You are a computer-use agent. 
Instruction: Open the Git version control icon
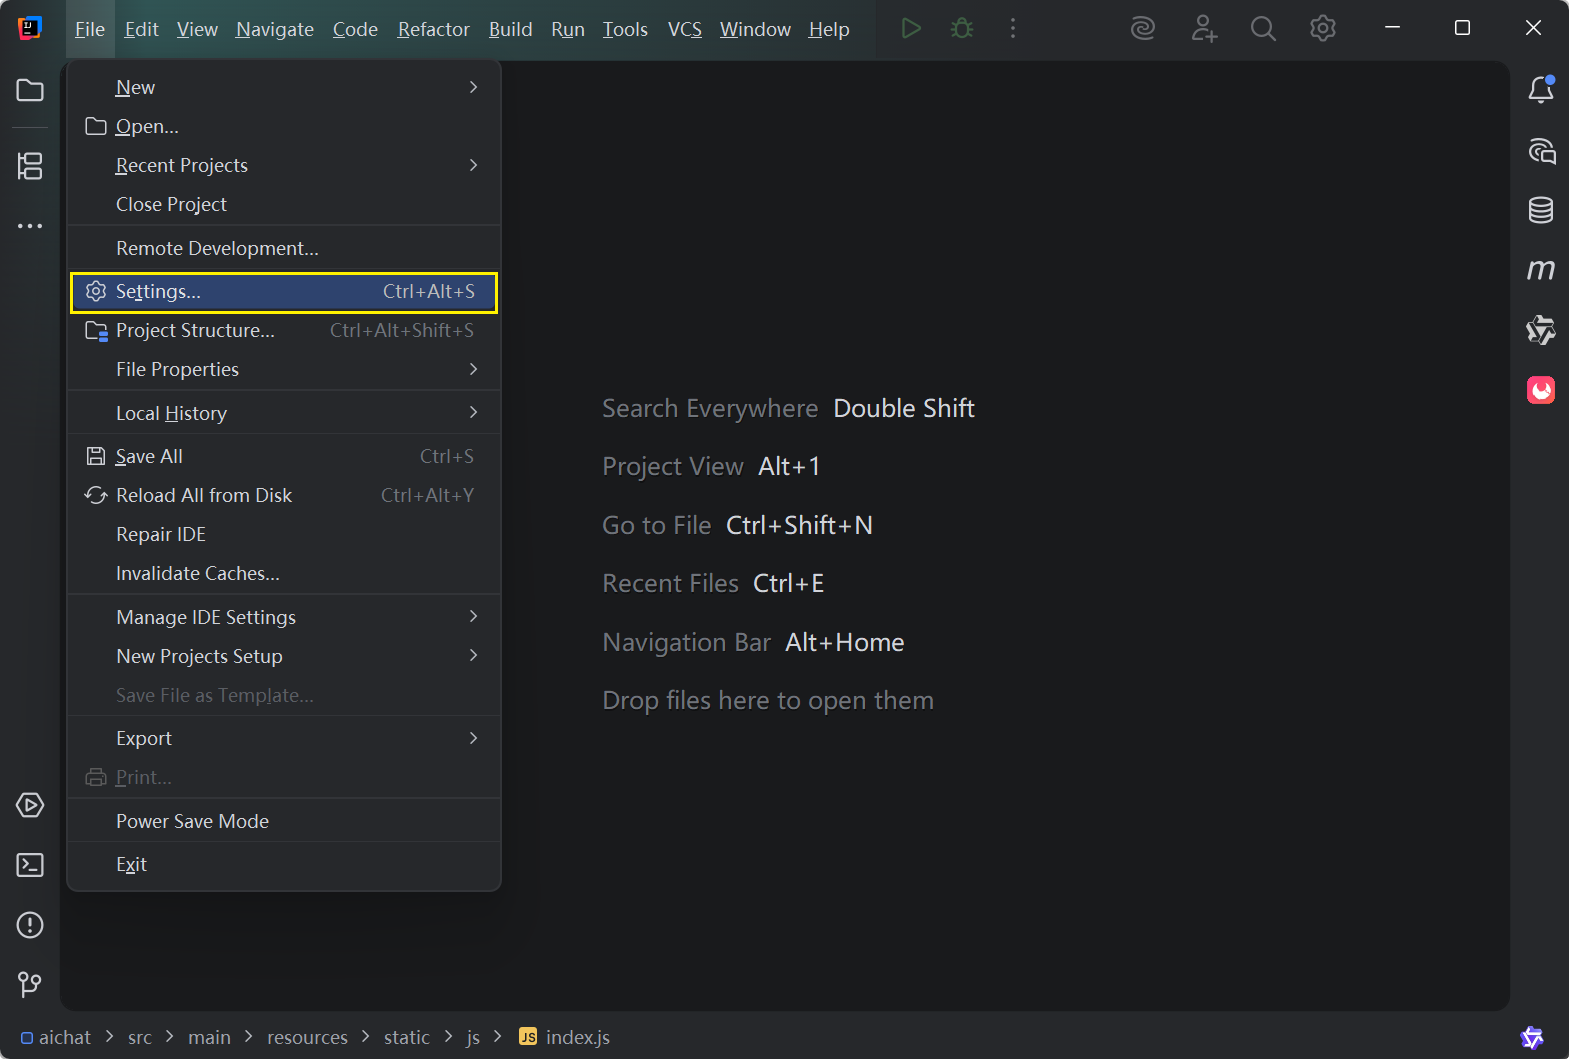pos(30,985)
